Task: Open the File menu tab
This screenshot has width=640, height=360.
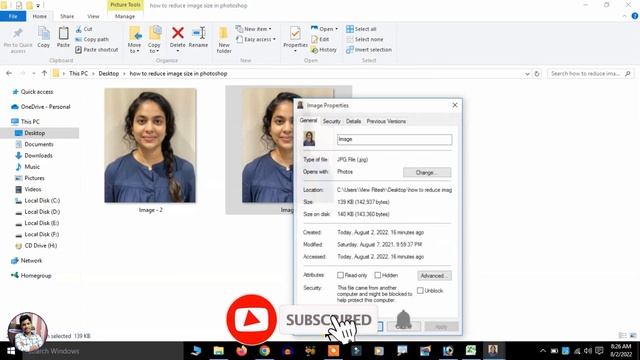Action: [13, 16]
